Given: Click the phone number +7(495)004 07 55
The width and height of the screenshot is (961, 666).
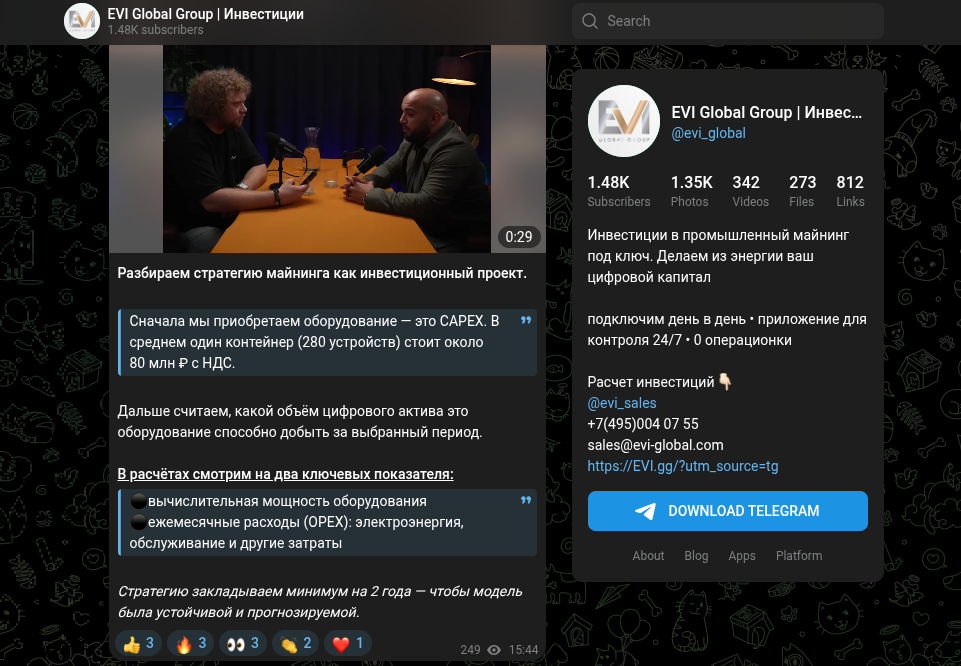Looking at the screenshot, I should [643, 424].
